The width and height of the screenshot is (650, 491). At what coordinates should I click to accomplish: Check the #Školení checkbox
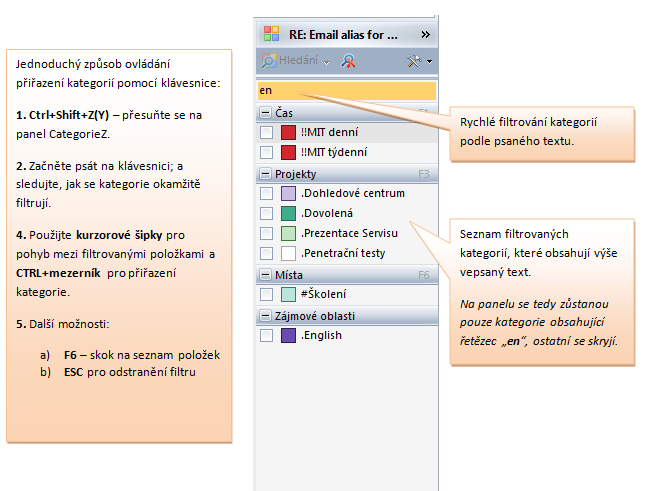point(267,294)
